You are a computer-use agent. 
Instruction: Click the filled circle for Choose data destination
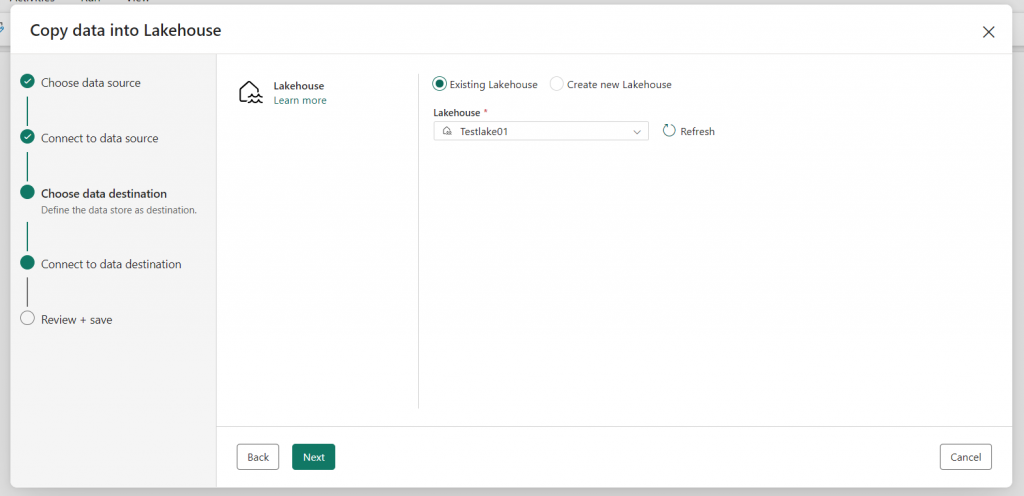pos(27,193)
